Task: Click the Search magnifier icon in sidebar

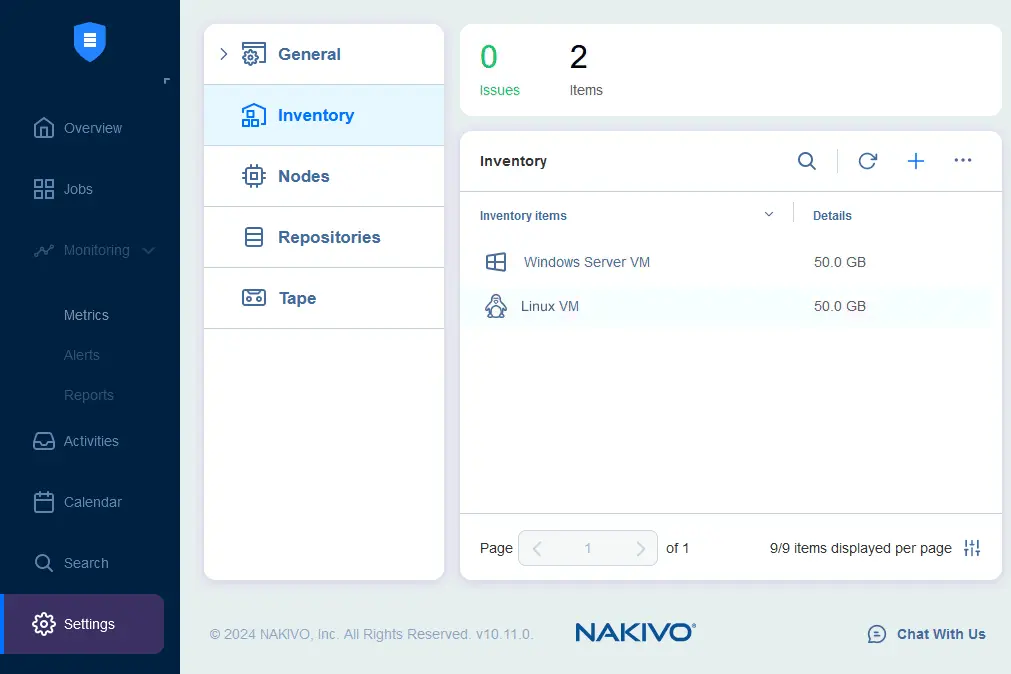Action: click(44, 563)
